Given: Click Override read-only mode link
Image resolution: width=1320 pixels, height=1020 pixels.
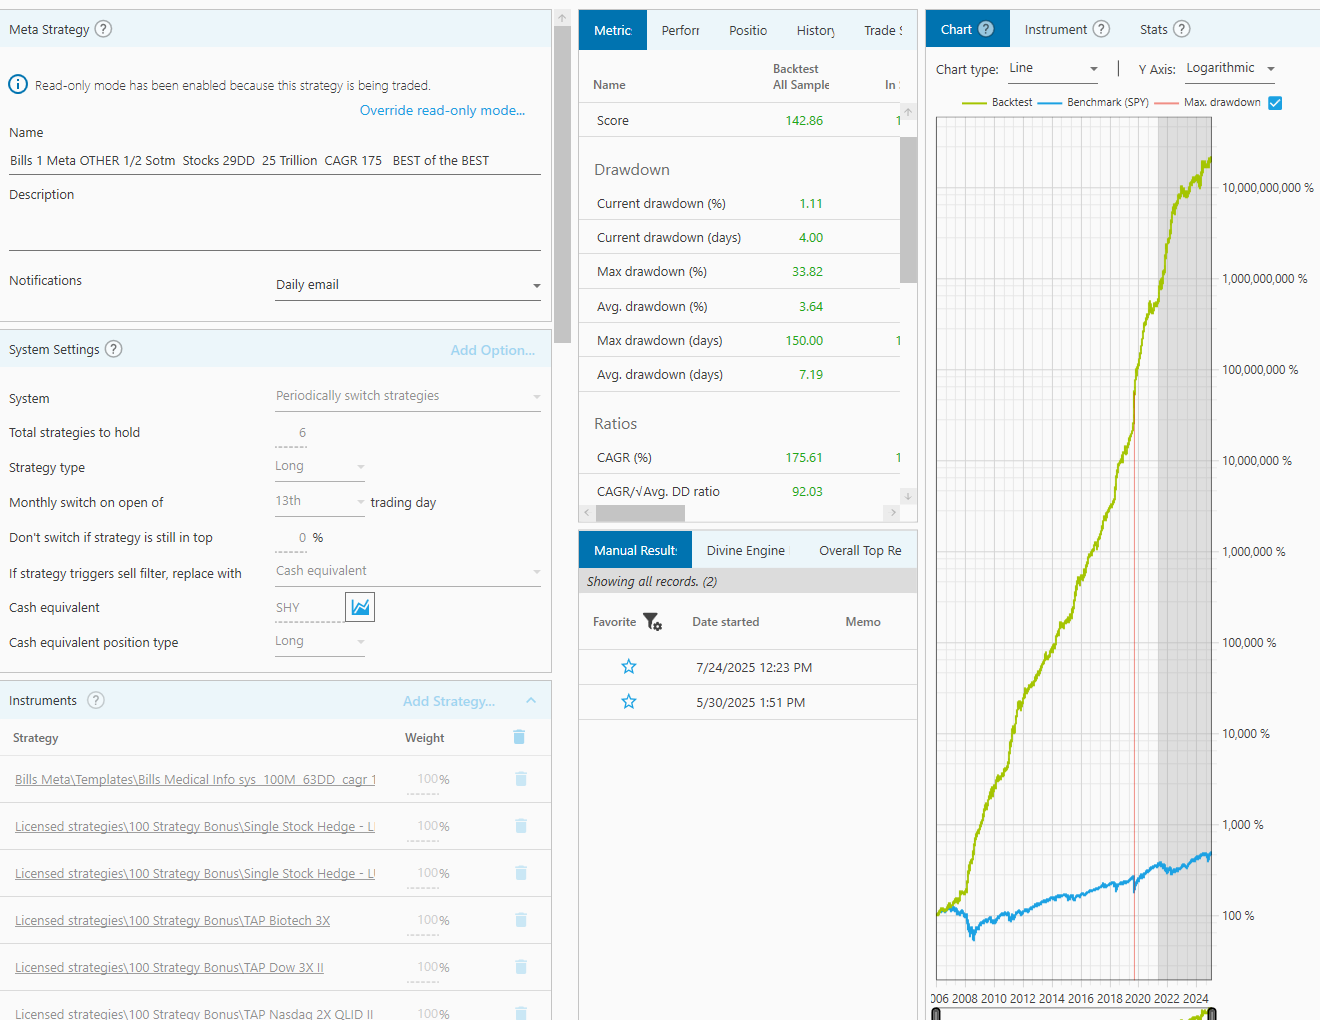Looking at the screenshot, I should click(442, 110).
